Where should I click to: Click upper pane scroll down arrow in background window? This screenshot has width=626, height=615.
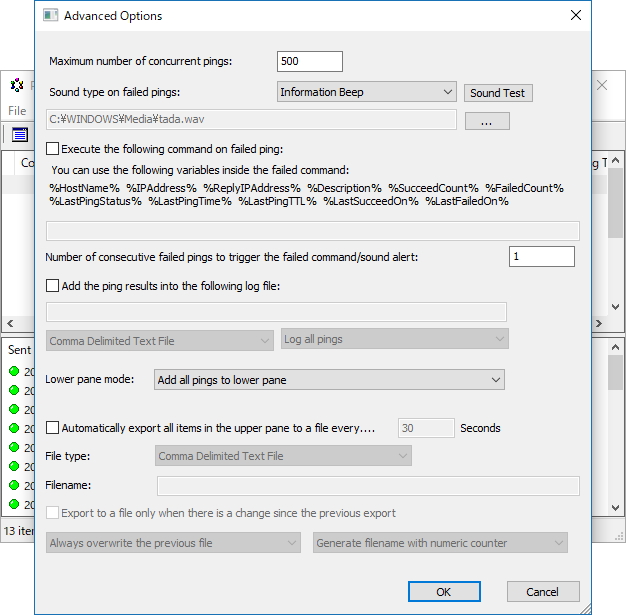(x=615, y=307)
